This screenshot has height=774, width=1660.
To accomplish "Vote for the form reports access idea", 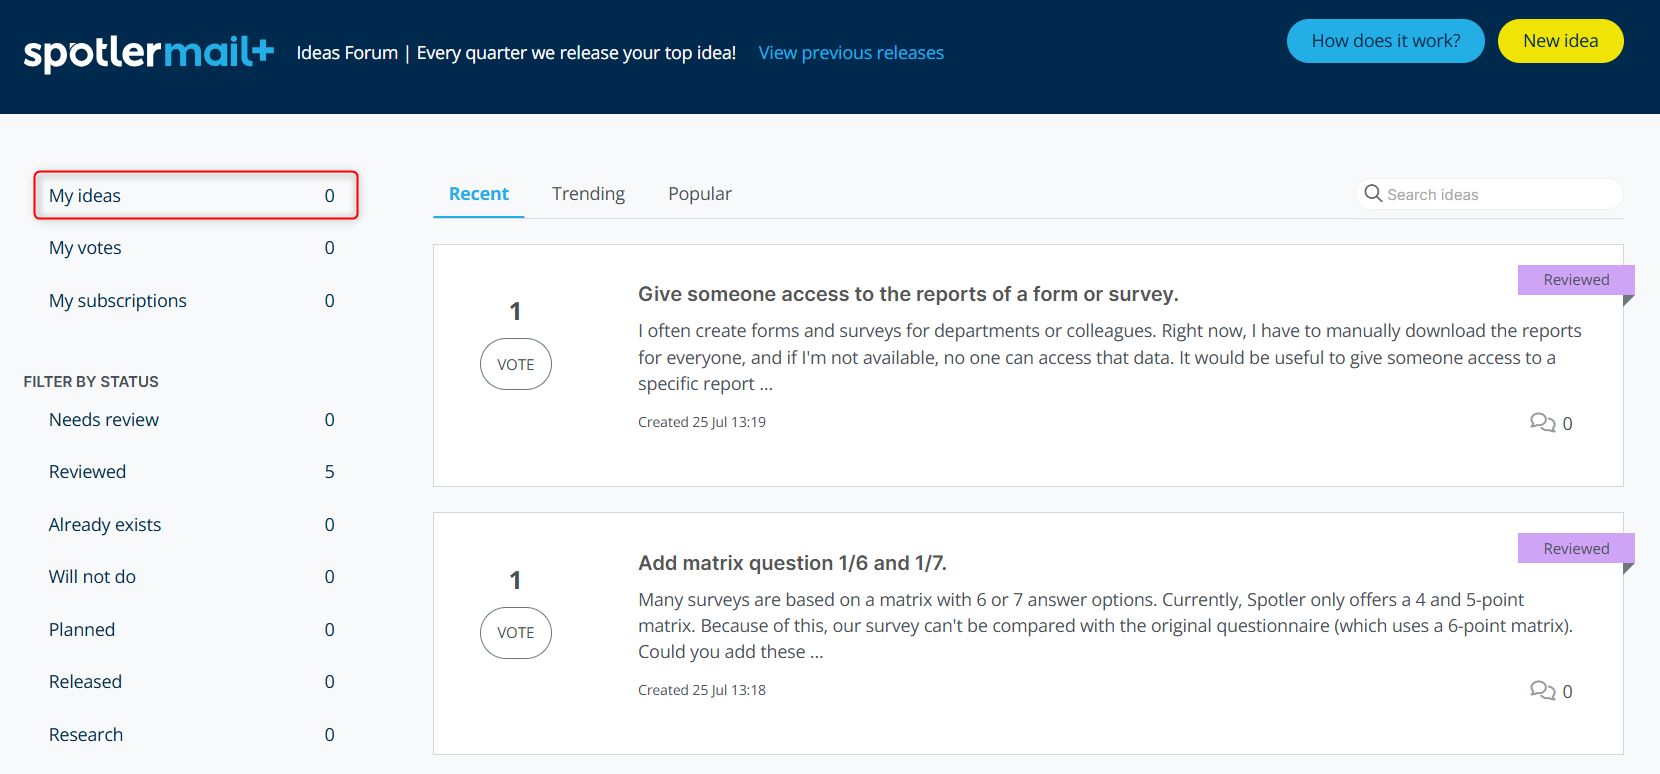I will click(515, 364).
